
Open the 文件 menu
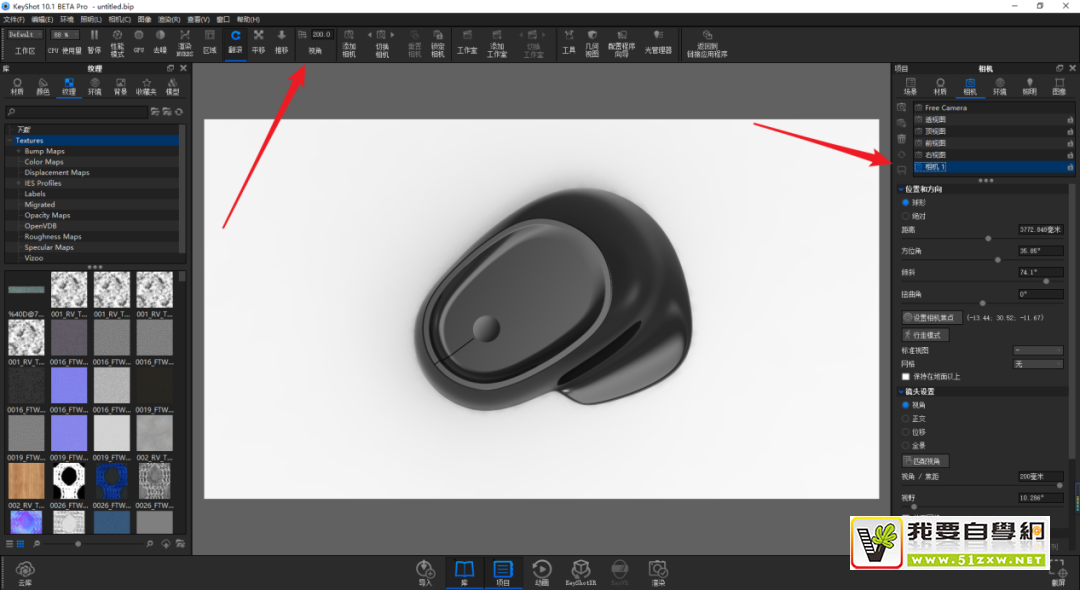point(14,19)
